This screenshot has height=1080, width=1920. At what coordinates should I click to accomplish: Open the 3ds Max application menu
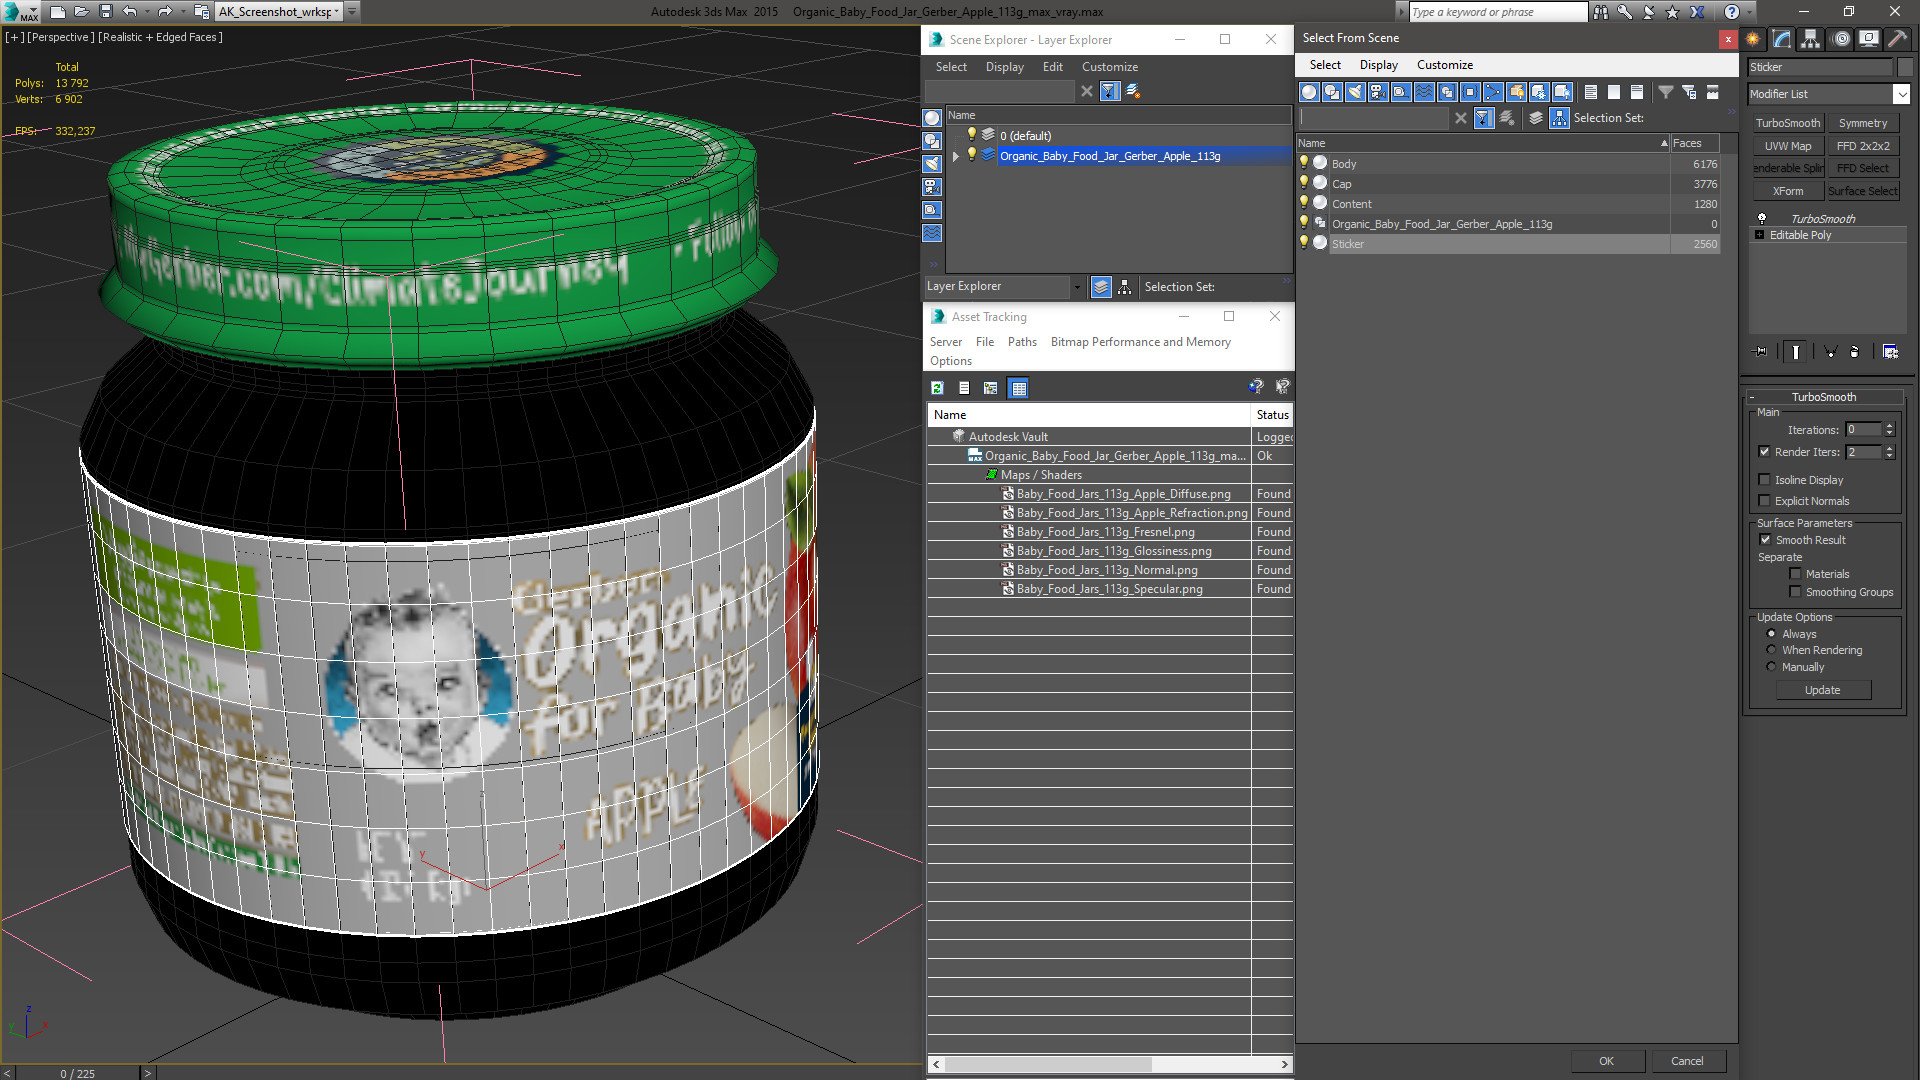pos(20,12)
